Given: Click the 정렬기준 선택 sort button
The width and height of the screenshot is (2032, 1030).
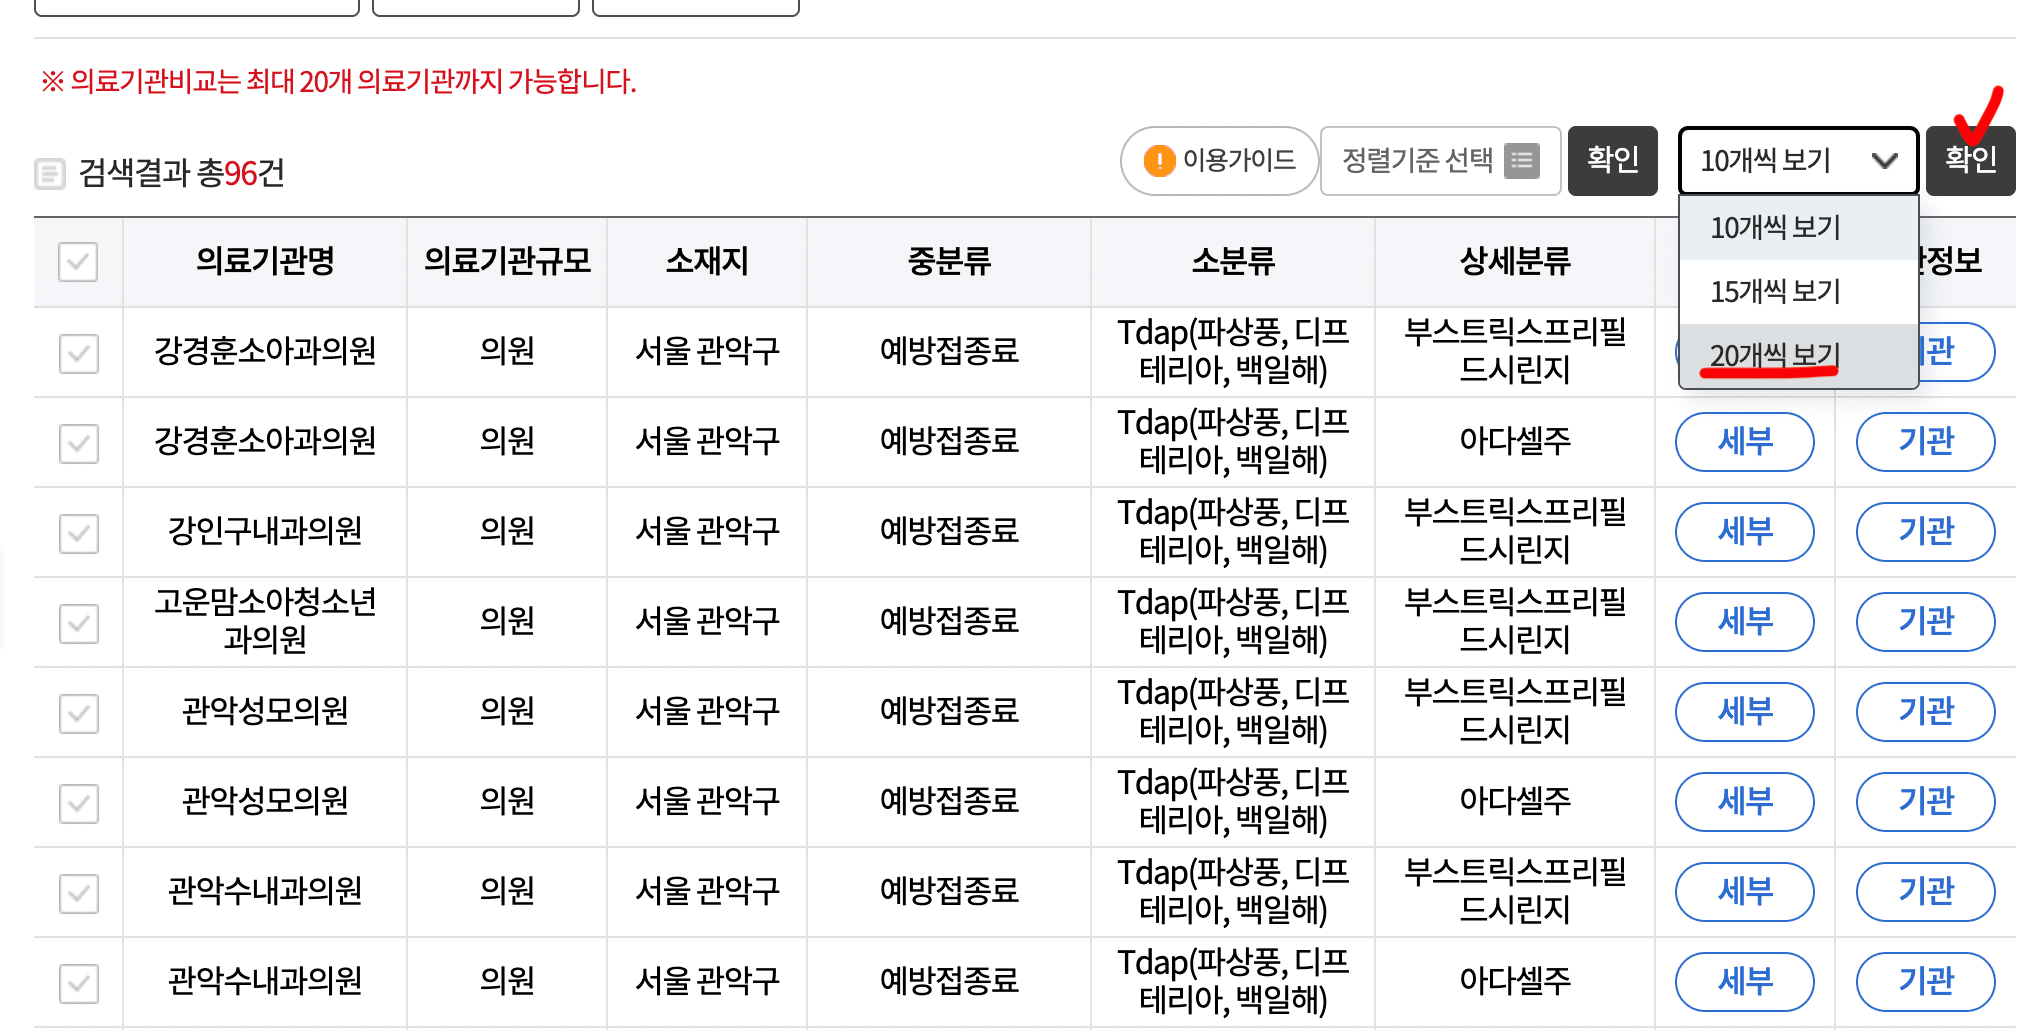Looking at the screenshot, I should (x=1440, y=160).
